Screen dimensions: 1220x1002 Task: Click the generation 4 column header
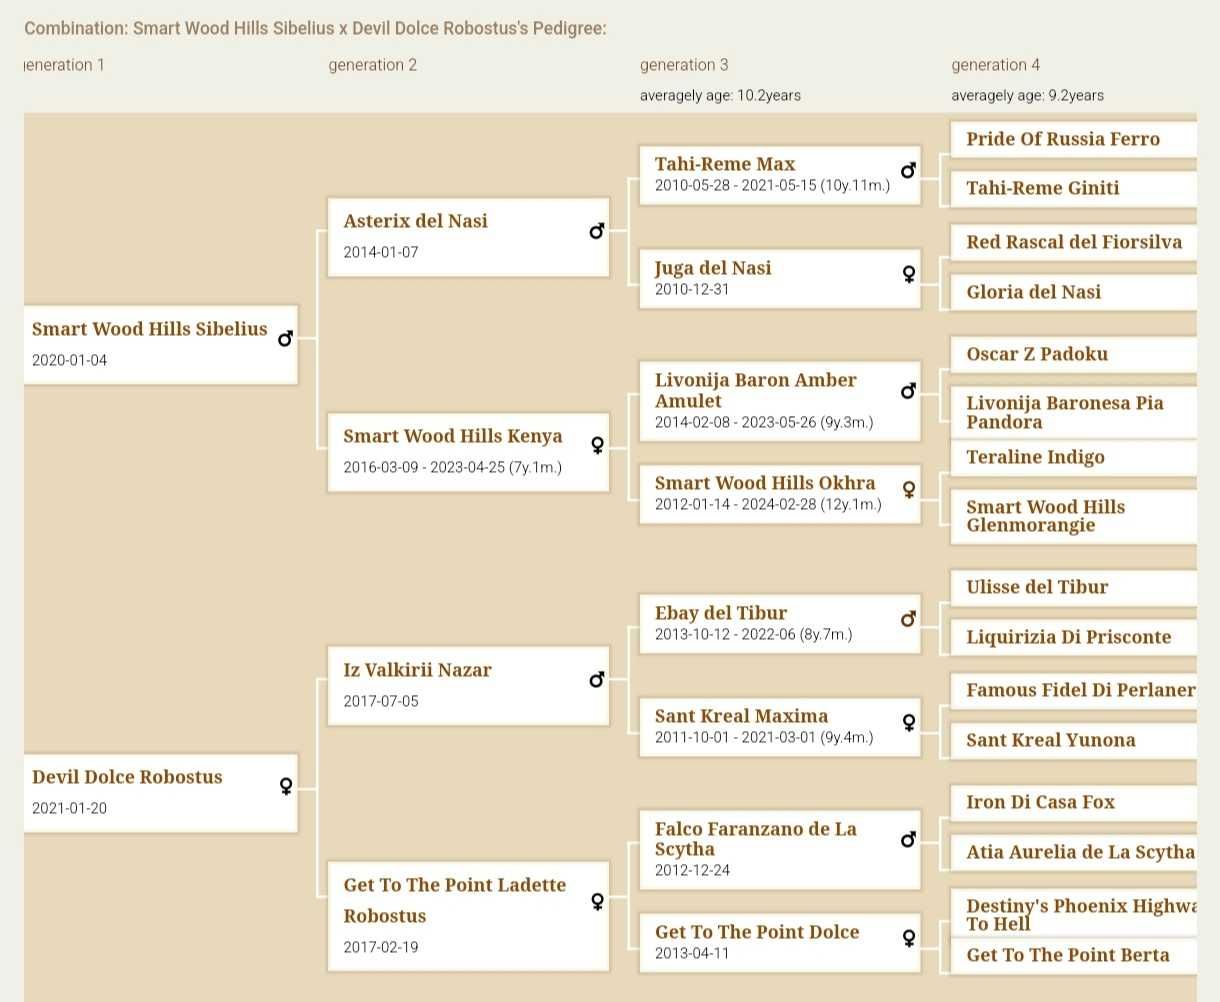coord(995,65)
